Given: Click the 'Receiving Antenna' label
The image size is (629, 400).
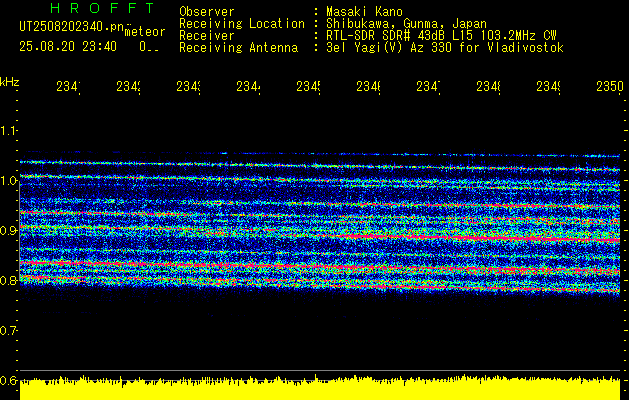Looking at the screenshot, I should [238, 48].
